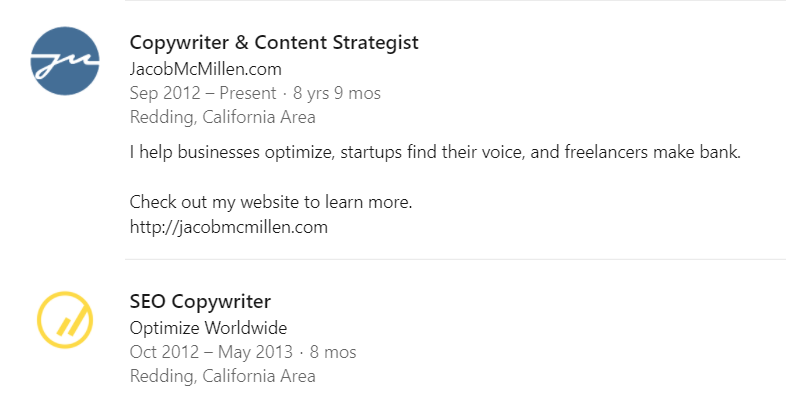Click the JacobMcMillen.com company name
786x407 pixels.
206,69
